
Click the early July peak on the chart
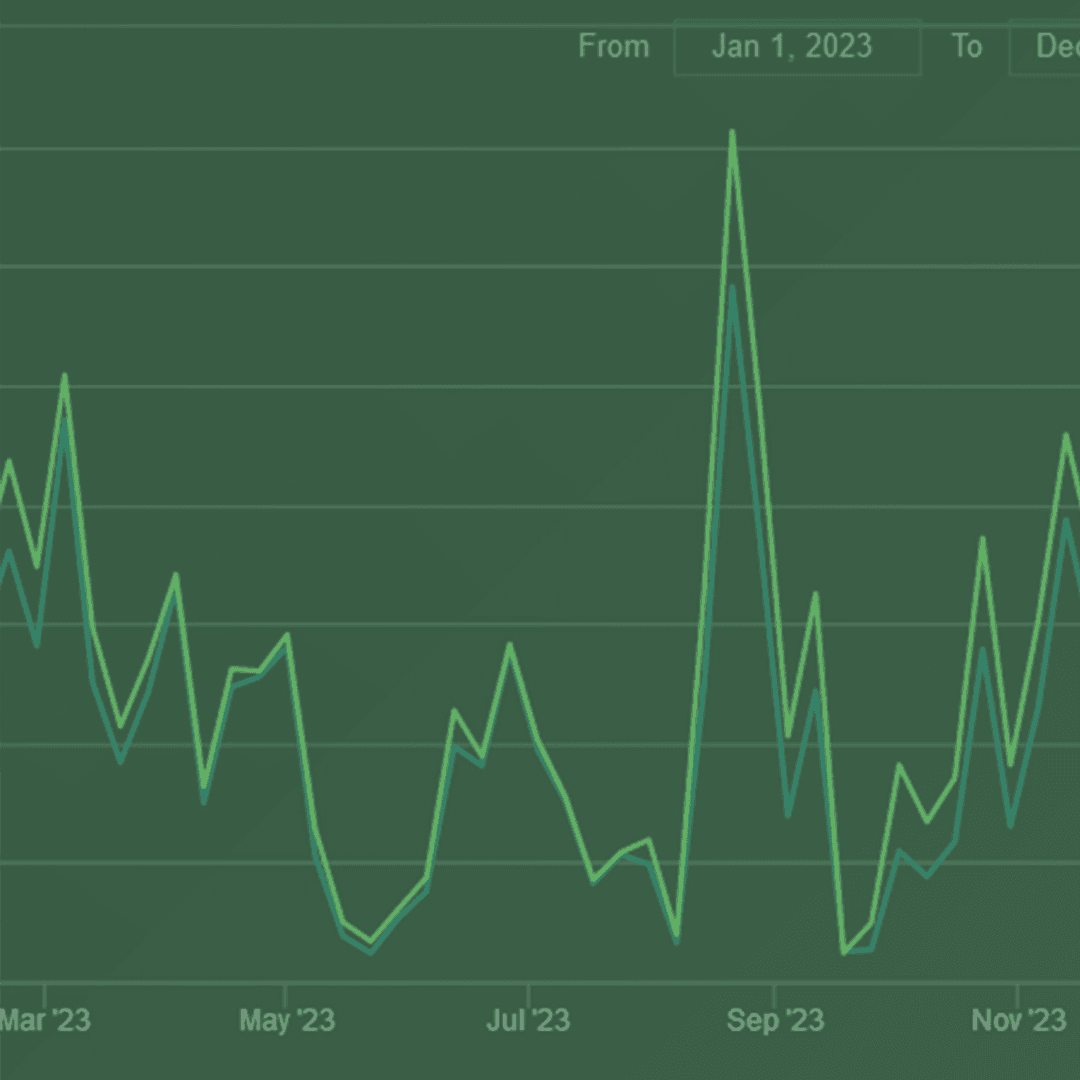pos(510,645)
